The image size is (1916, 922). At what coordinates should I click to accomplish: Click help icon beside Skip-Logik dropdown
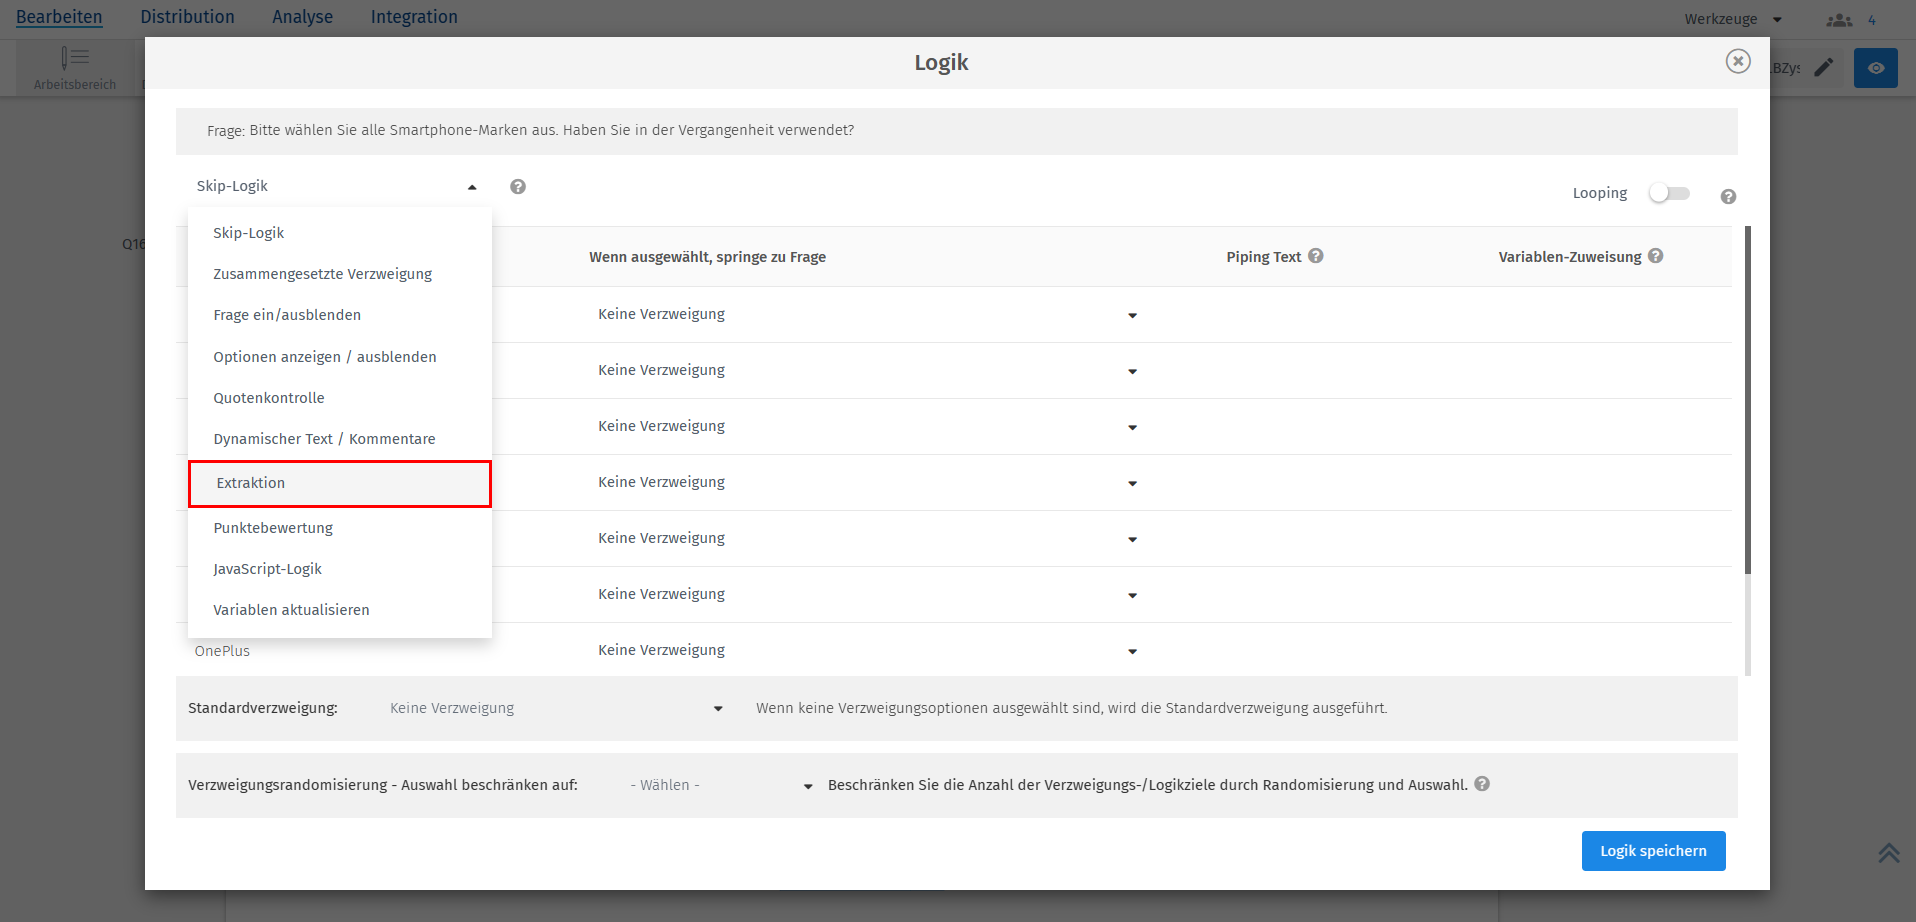(518, 187)
